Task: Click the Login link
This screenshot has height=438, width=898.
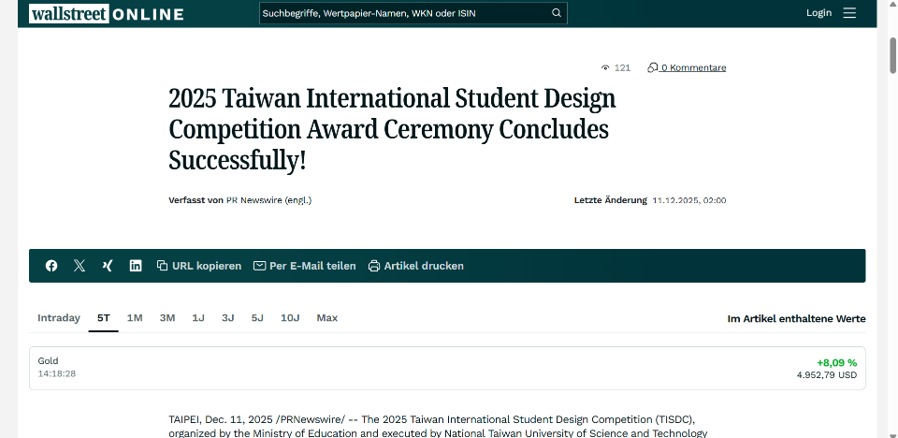Action: pyautogui.click(x=818, y=13)
